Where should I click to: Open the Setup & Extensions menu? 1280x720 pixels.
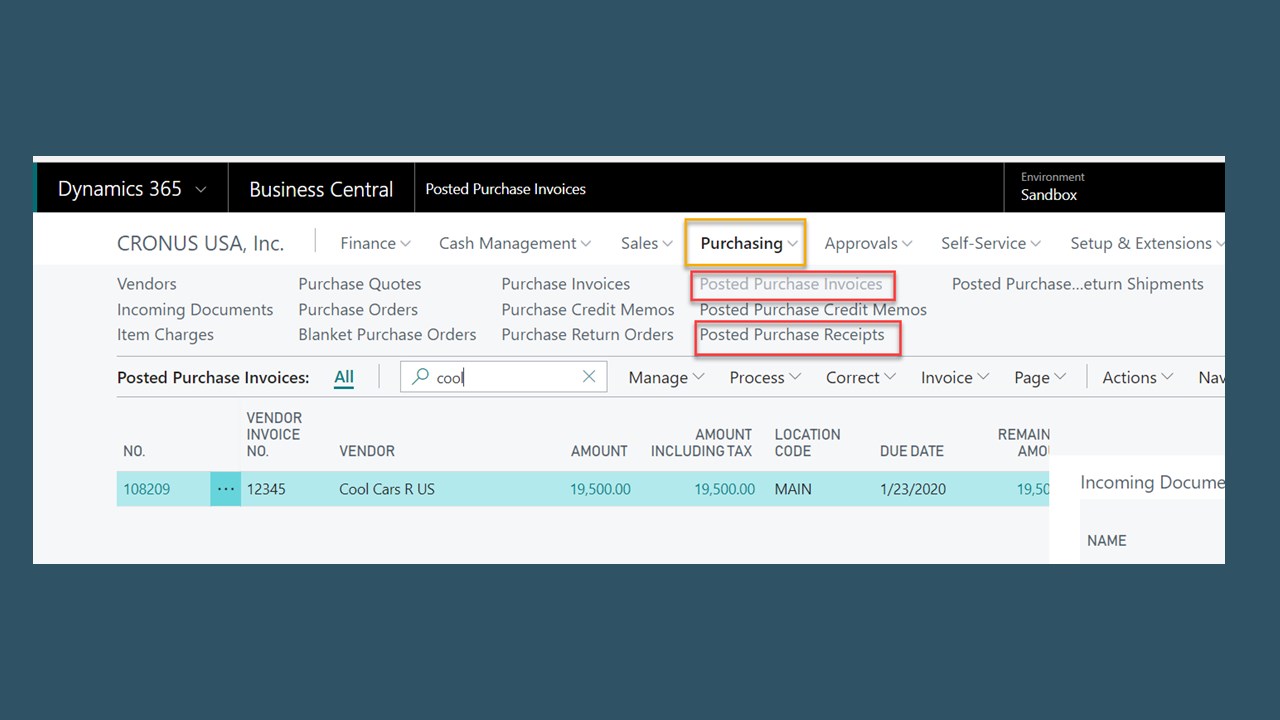pos(1147,243)
